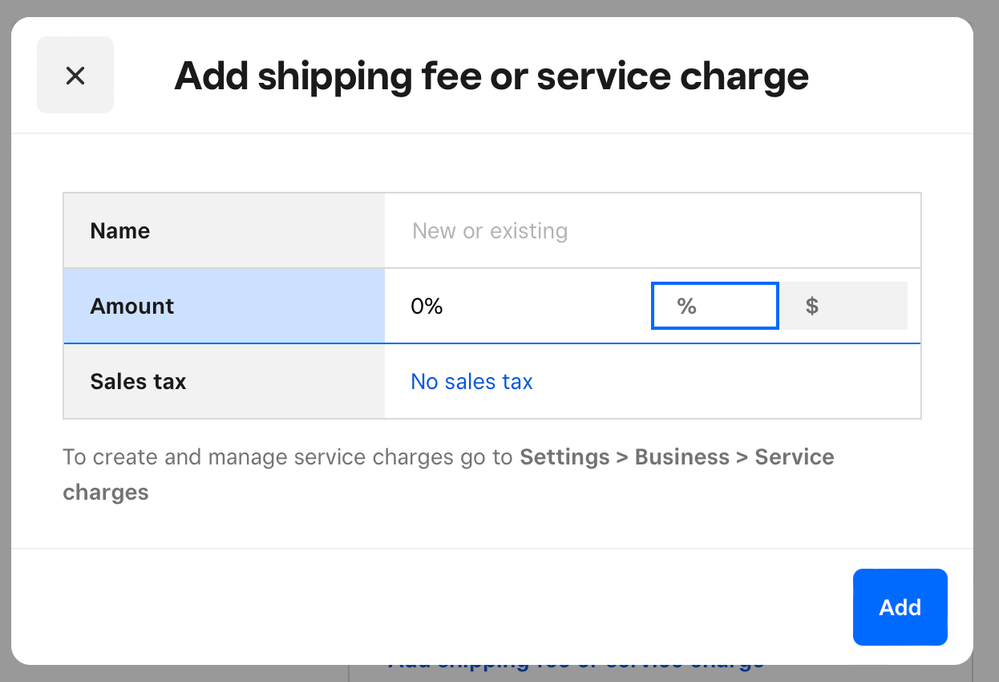Click Service charges in the helper text
This screenshot has width=999, height=682.
click(x=794, y=458)
